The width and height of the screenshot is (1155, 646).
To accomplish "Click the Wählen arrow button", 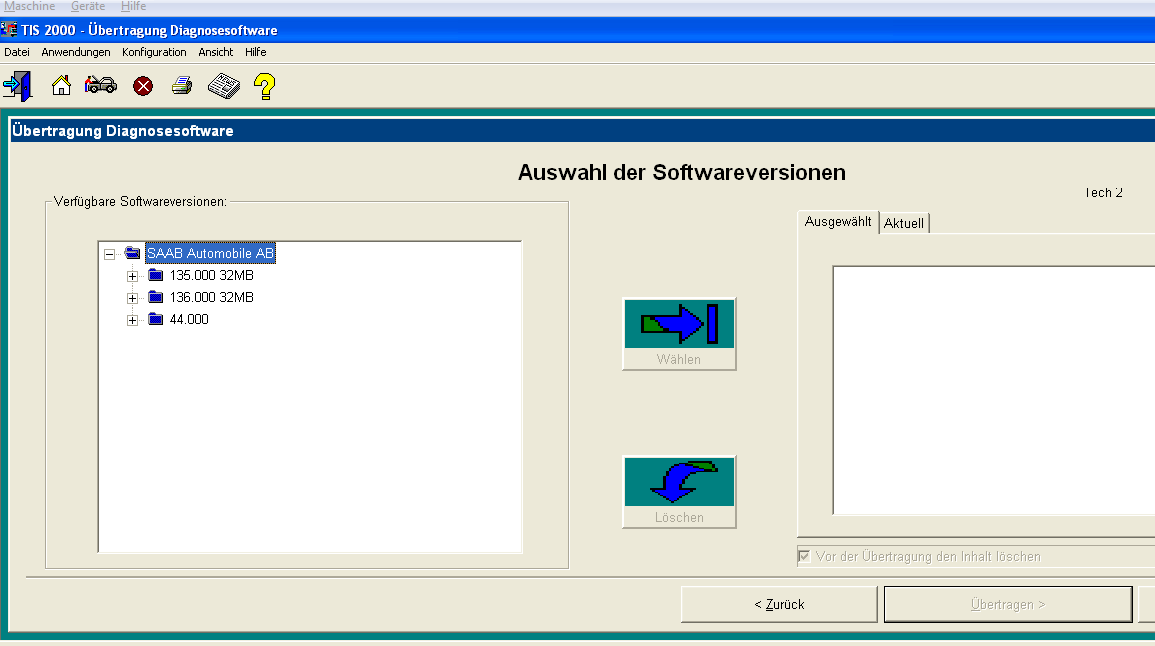I will click(679, 334).
